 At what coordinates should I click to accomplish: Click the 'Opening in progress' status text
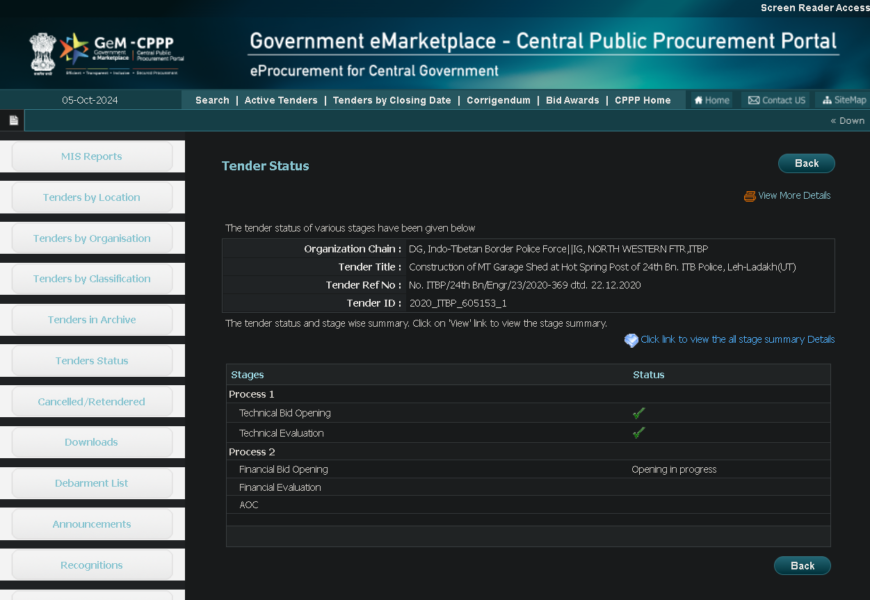click(x=674, y=470)
